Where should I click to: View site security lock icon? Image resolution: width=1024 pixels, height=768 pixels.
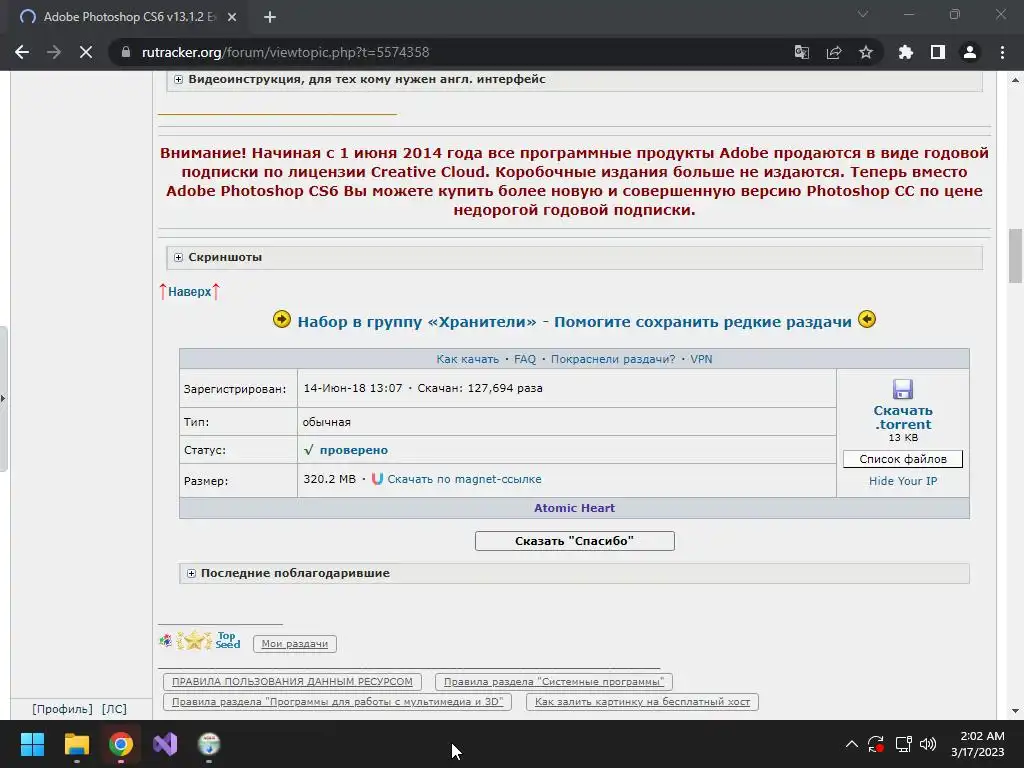[125, 52]
